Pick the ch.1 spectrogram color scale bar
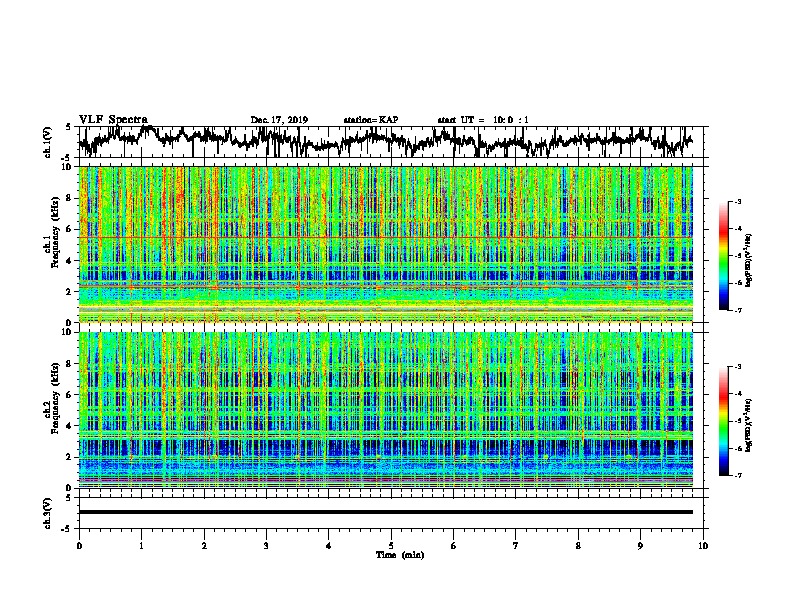Image resolution: width=792 pixels, height=612 pixels. coord(724,256)
